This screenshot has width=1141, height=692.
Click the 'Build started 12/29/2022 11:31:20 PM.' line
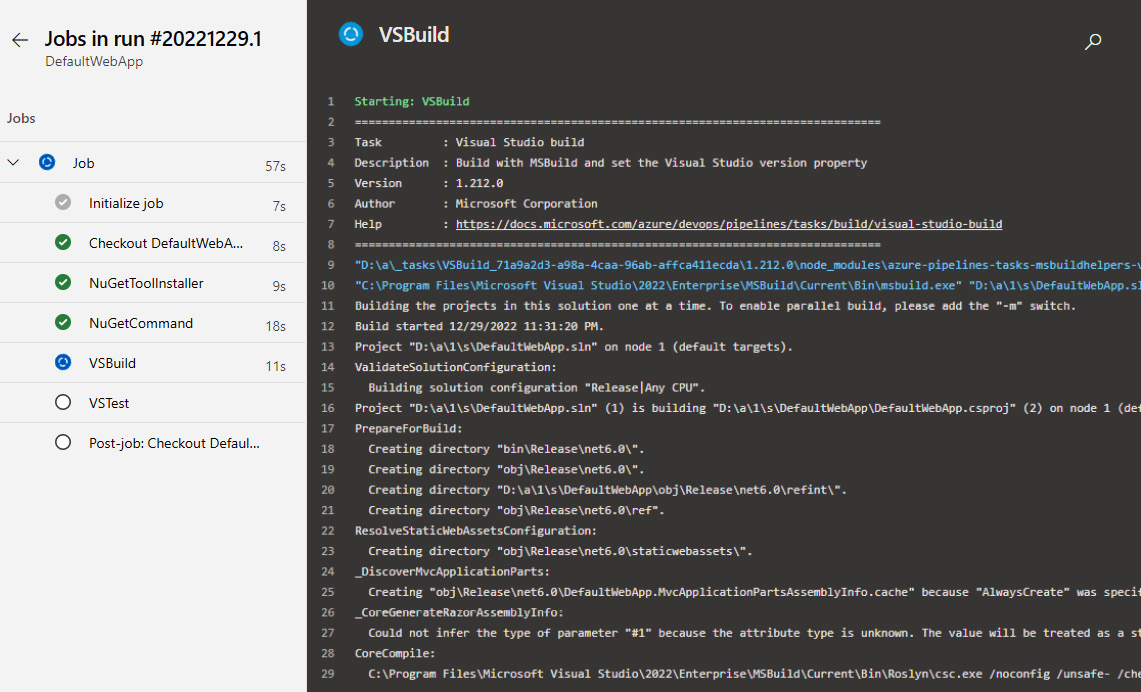(x=480, y=326)
